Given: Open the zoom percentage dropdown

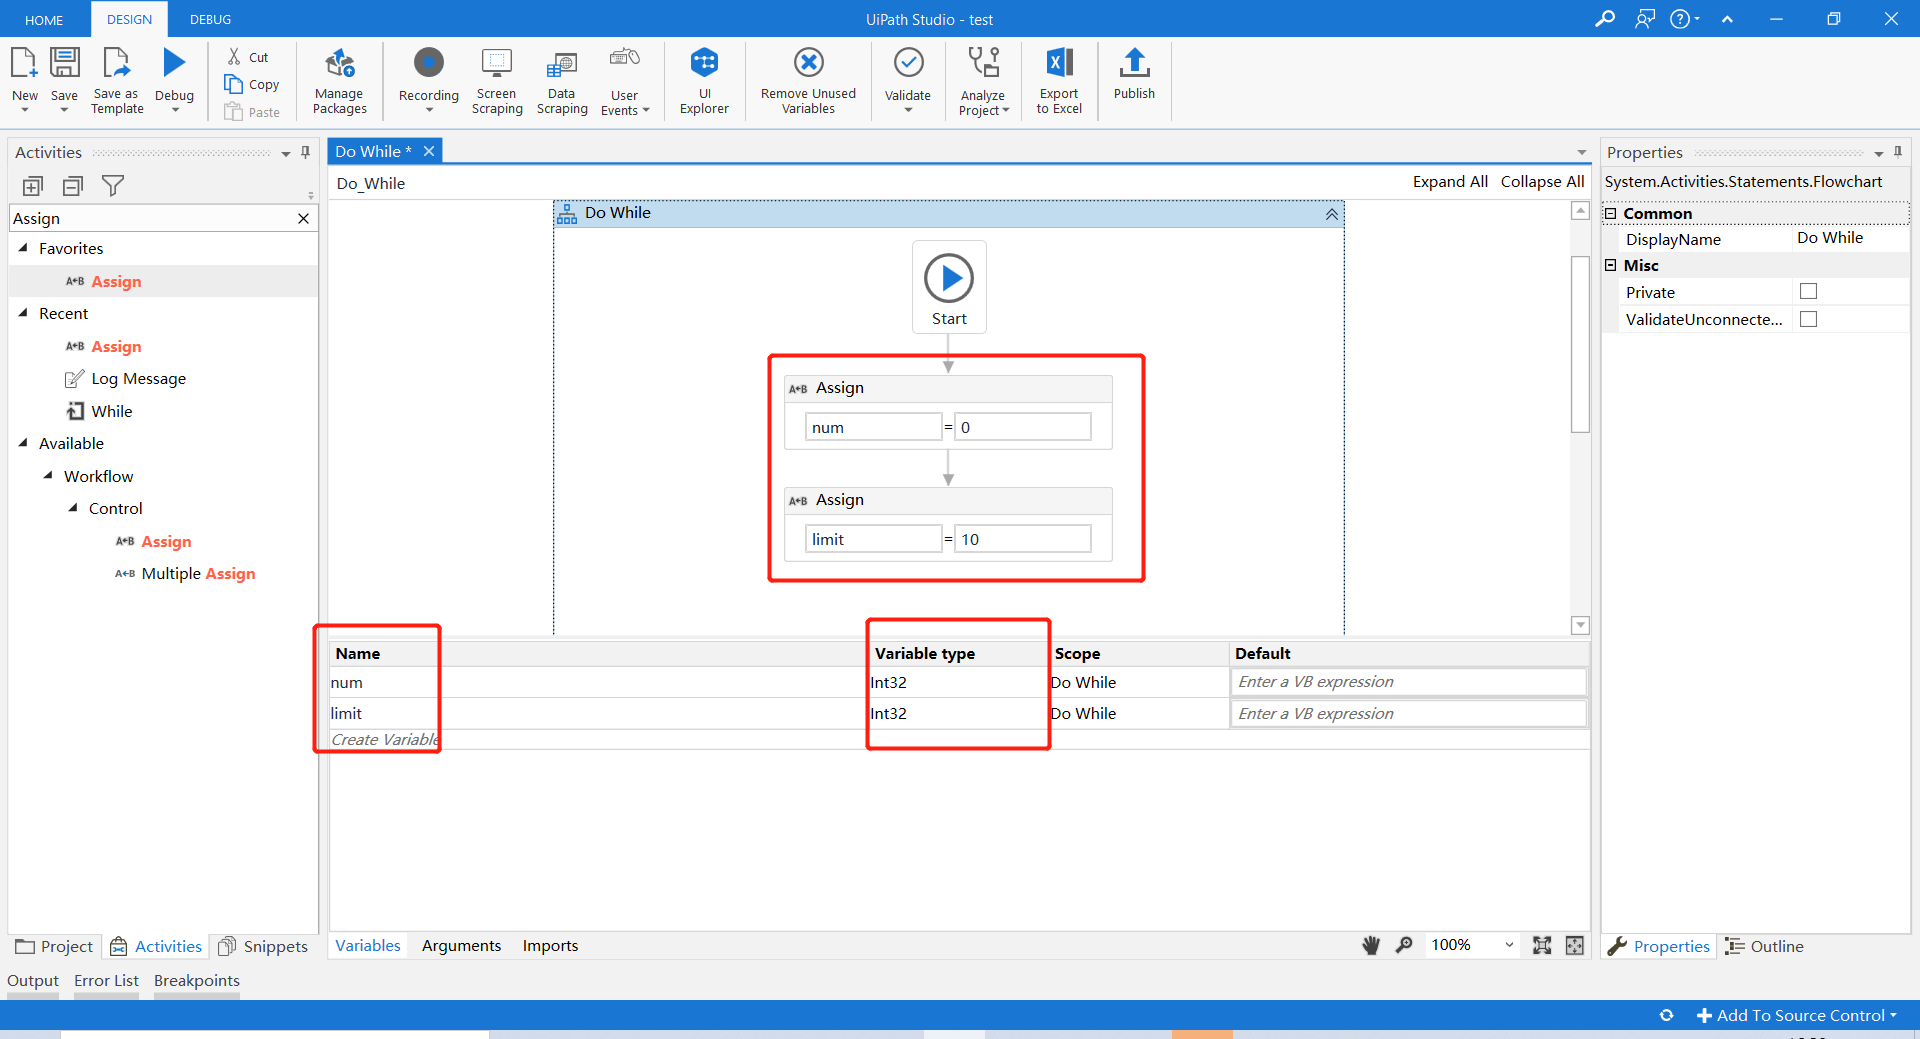Looking at the screenshot, I should (1508, 945).
